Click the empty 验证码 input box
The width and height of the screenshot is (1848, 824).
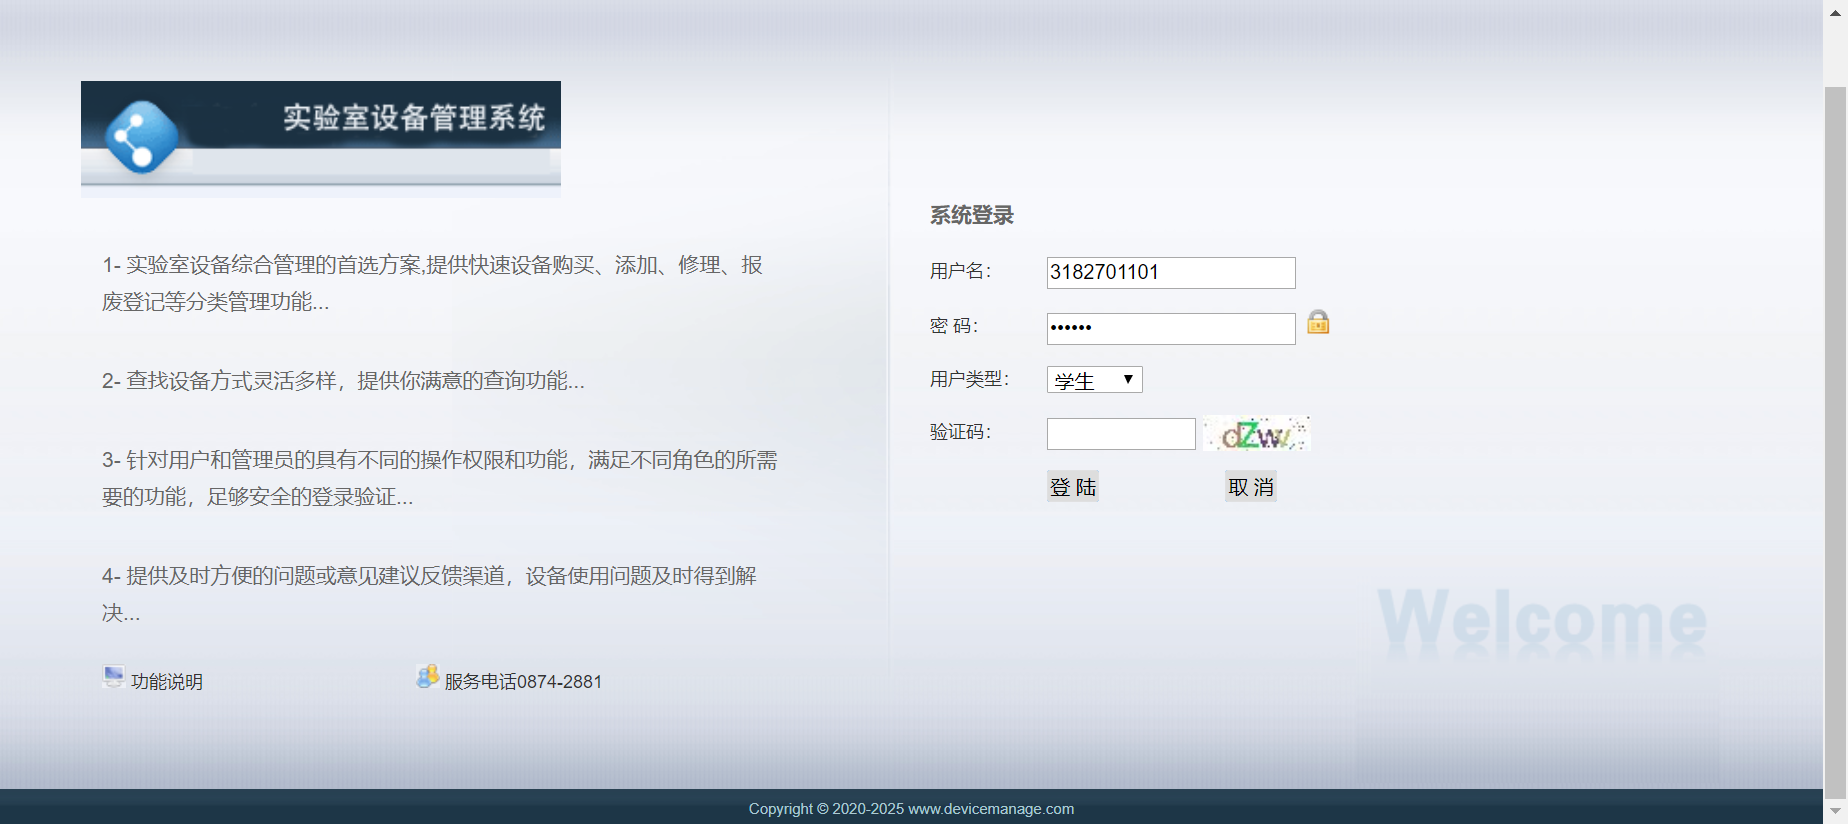click(x=1121, y=434)
